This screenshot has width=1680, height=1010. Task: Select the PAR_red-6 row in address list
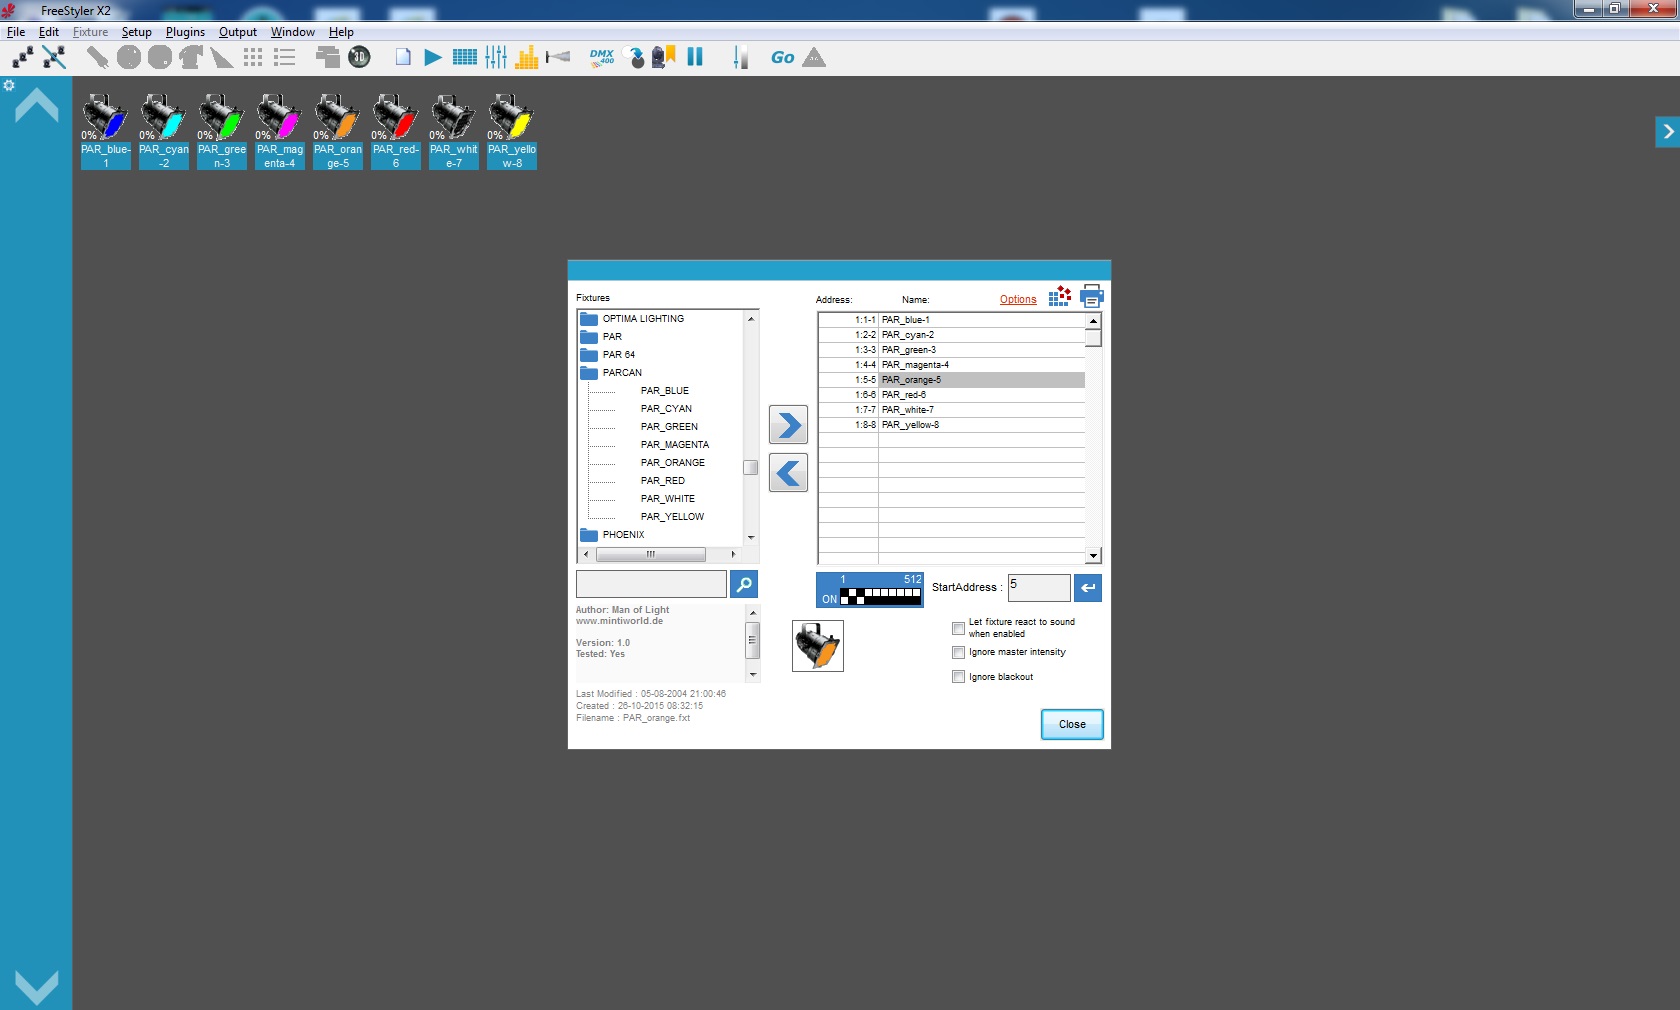click(952, 395)
